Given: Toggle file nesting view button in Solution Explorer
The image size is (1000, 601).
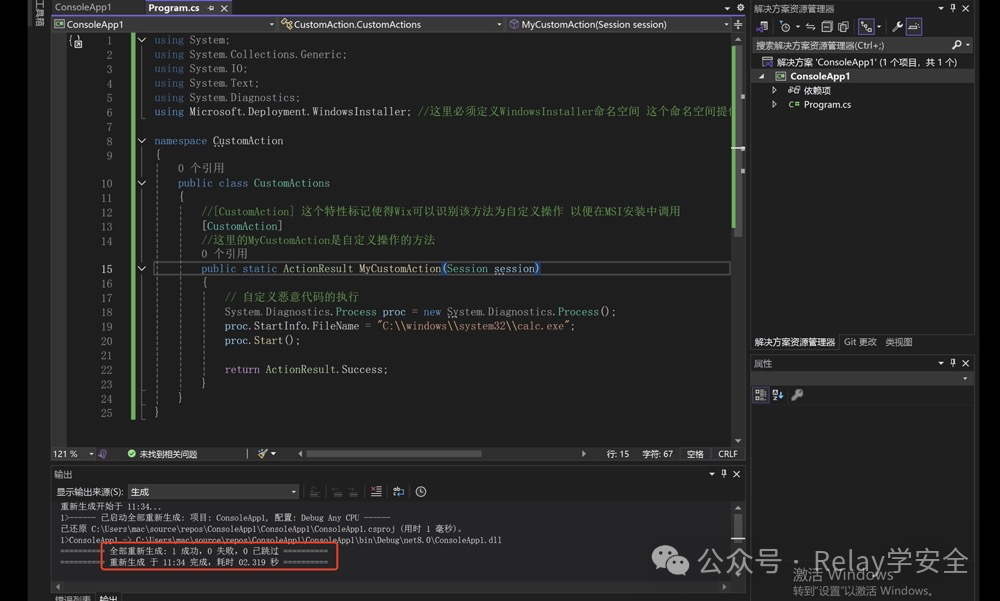Looking at the screenshot, I should coord(865,27).
